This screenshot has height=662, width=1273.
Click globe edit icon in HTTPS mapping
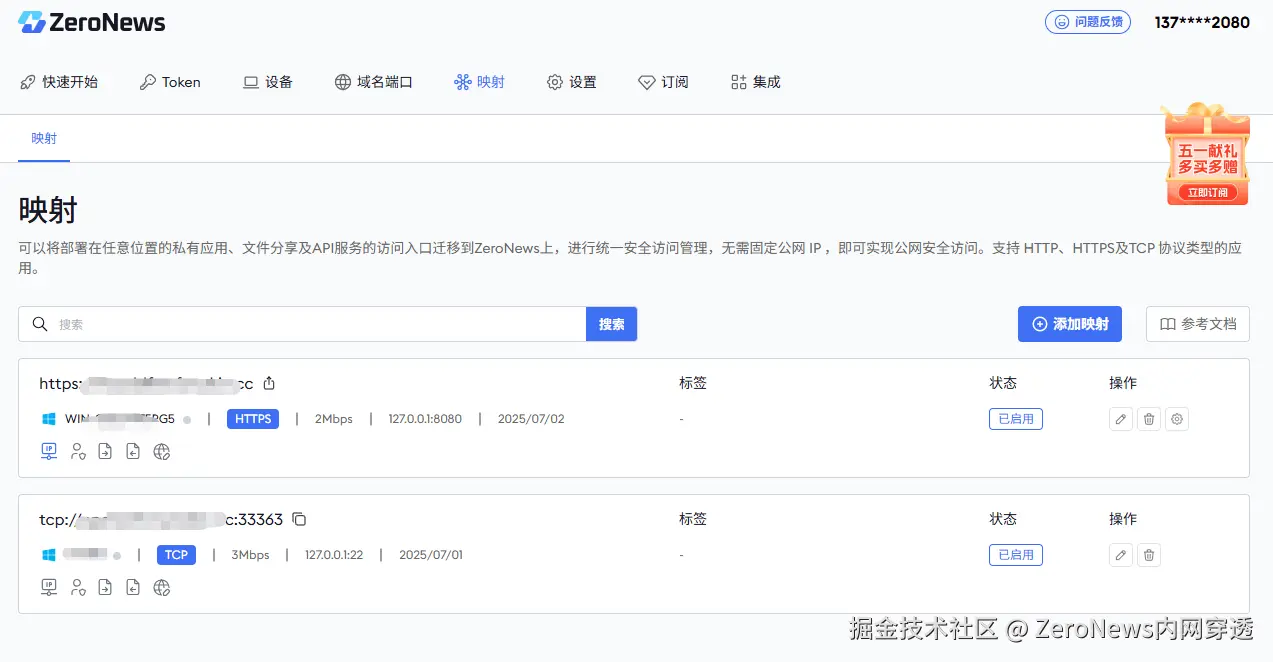(162, 452)
